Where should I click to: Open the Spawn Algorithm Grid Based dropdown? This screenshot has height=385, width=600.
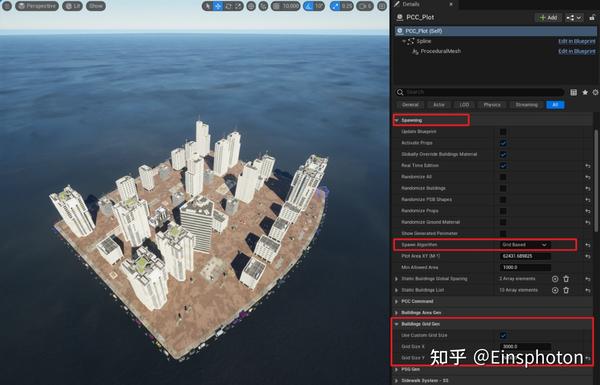[x=525, y=245]
